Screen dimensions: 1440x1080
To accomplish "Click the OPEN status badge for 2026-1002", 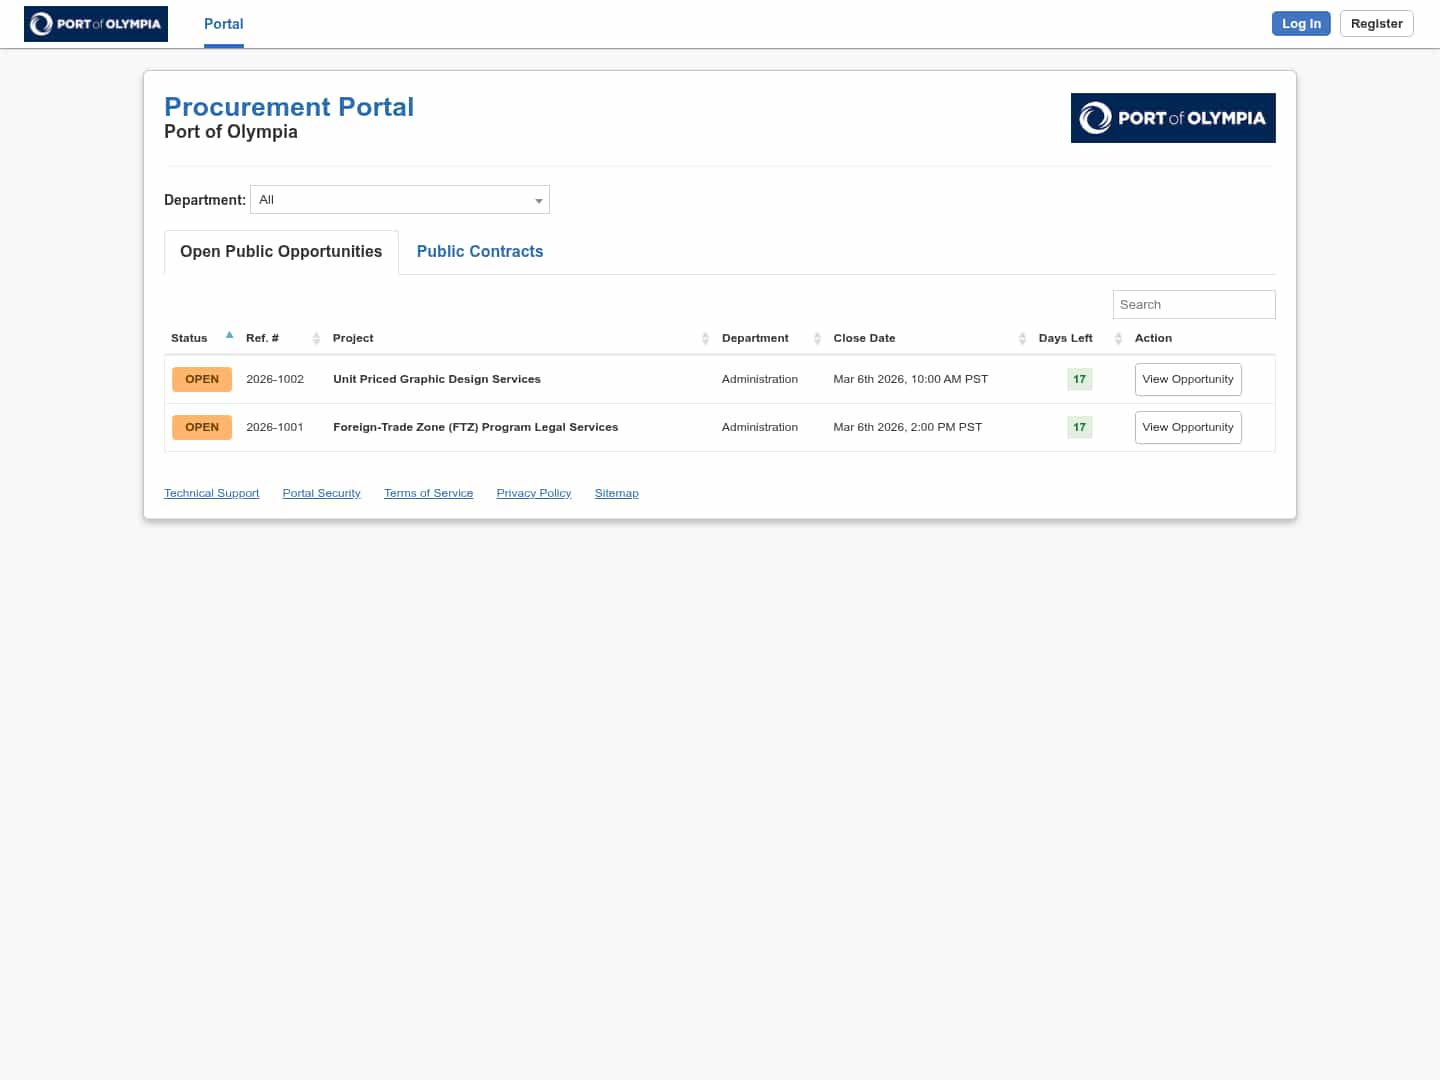I will 201,379.
